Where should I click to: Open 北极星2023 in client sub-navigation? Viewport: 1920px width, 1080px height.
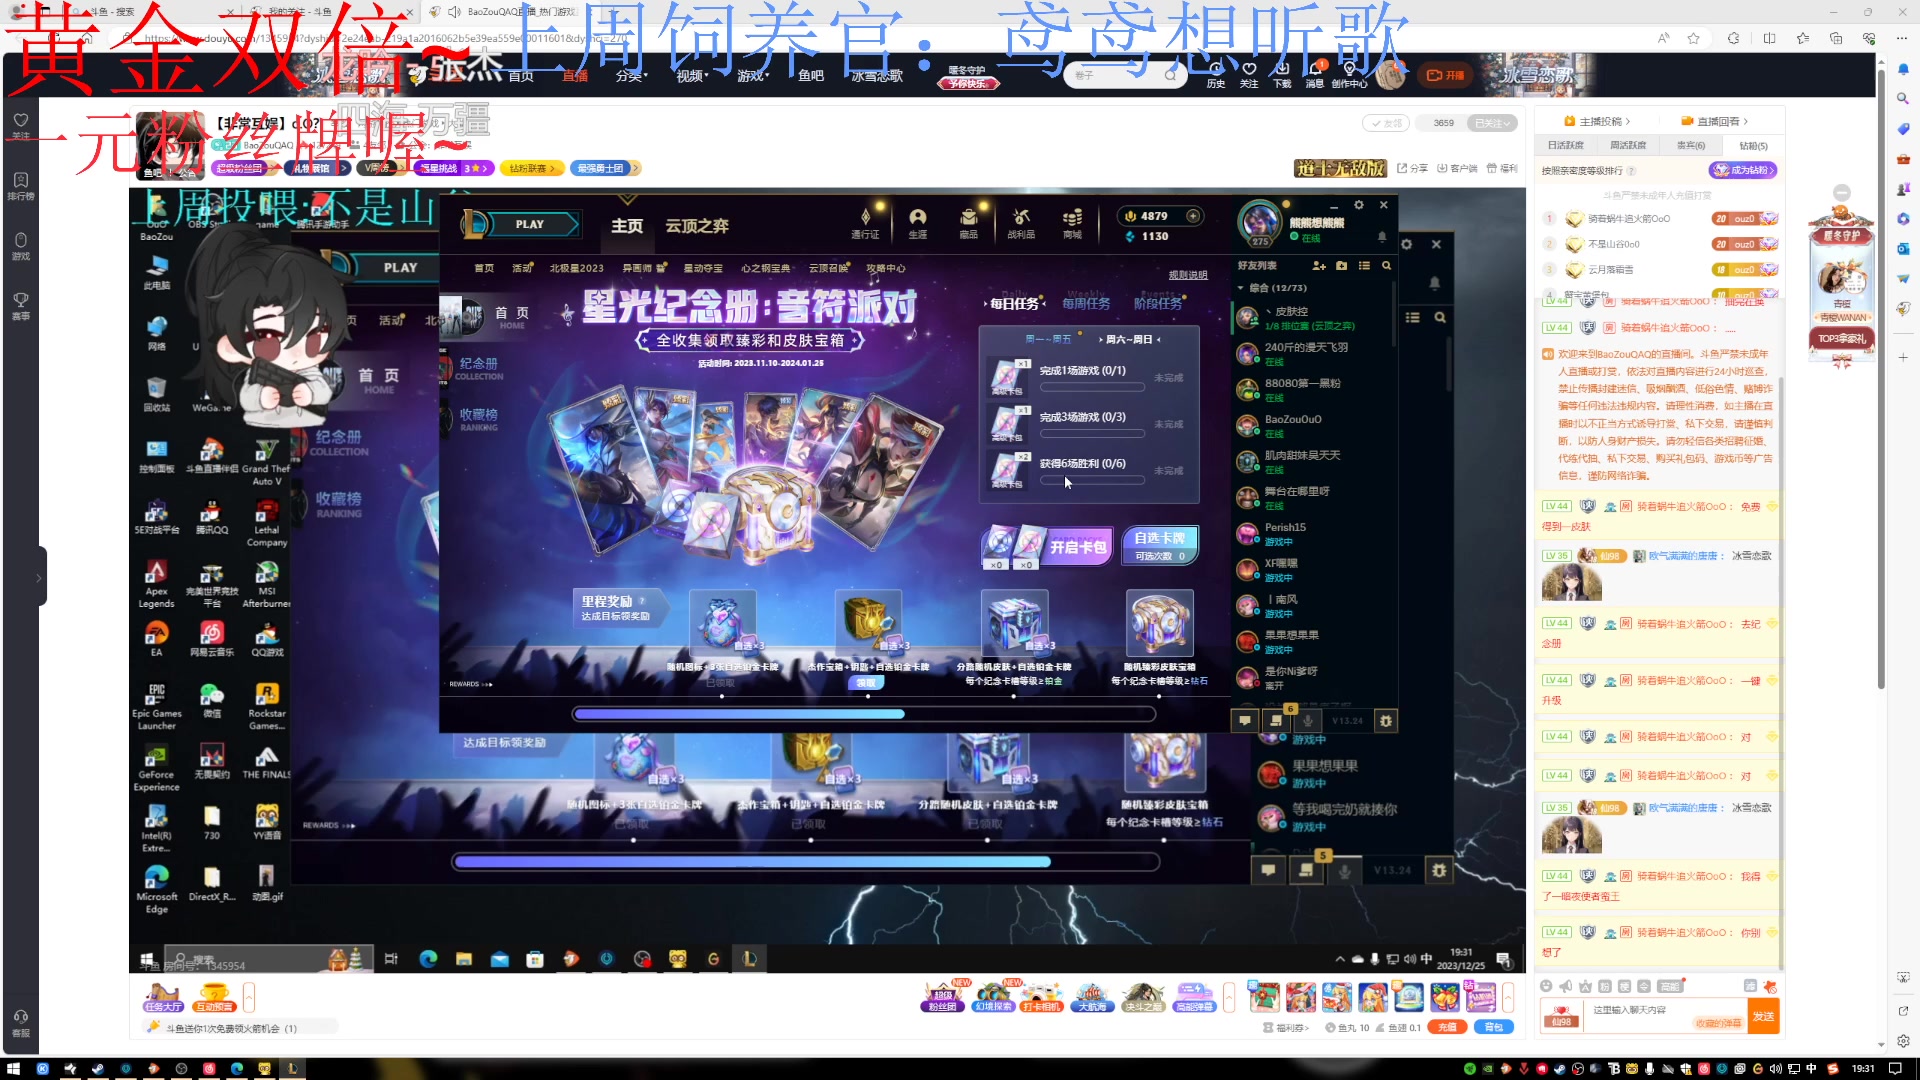[576, 268]
